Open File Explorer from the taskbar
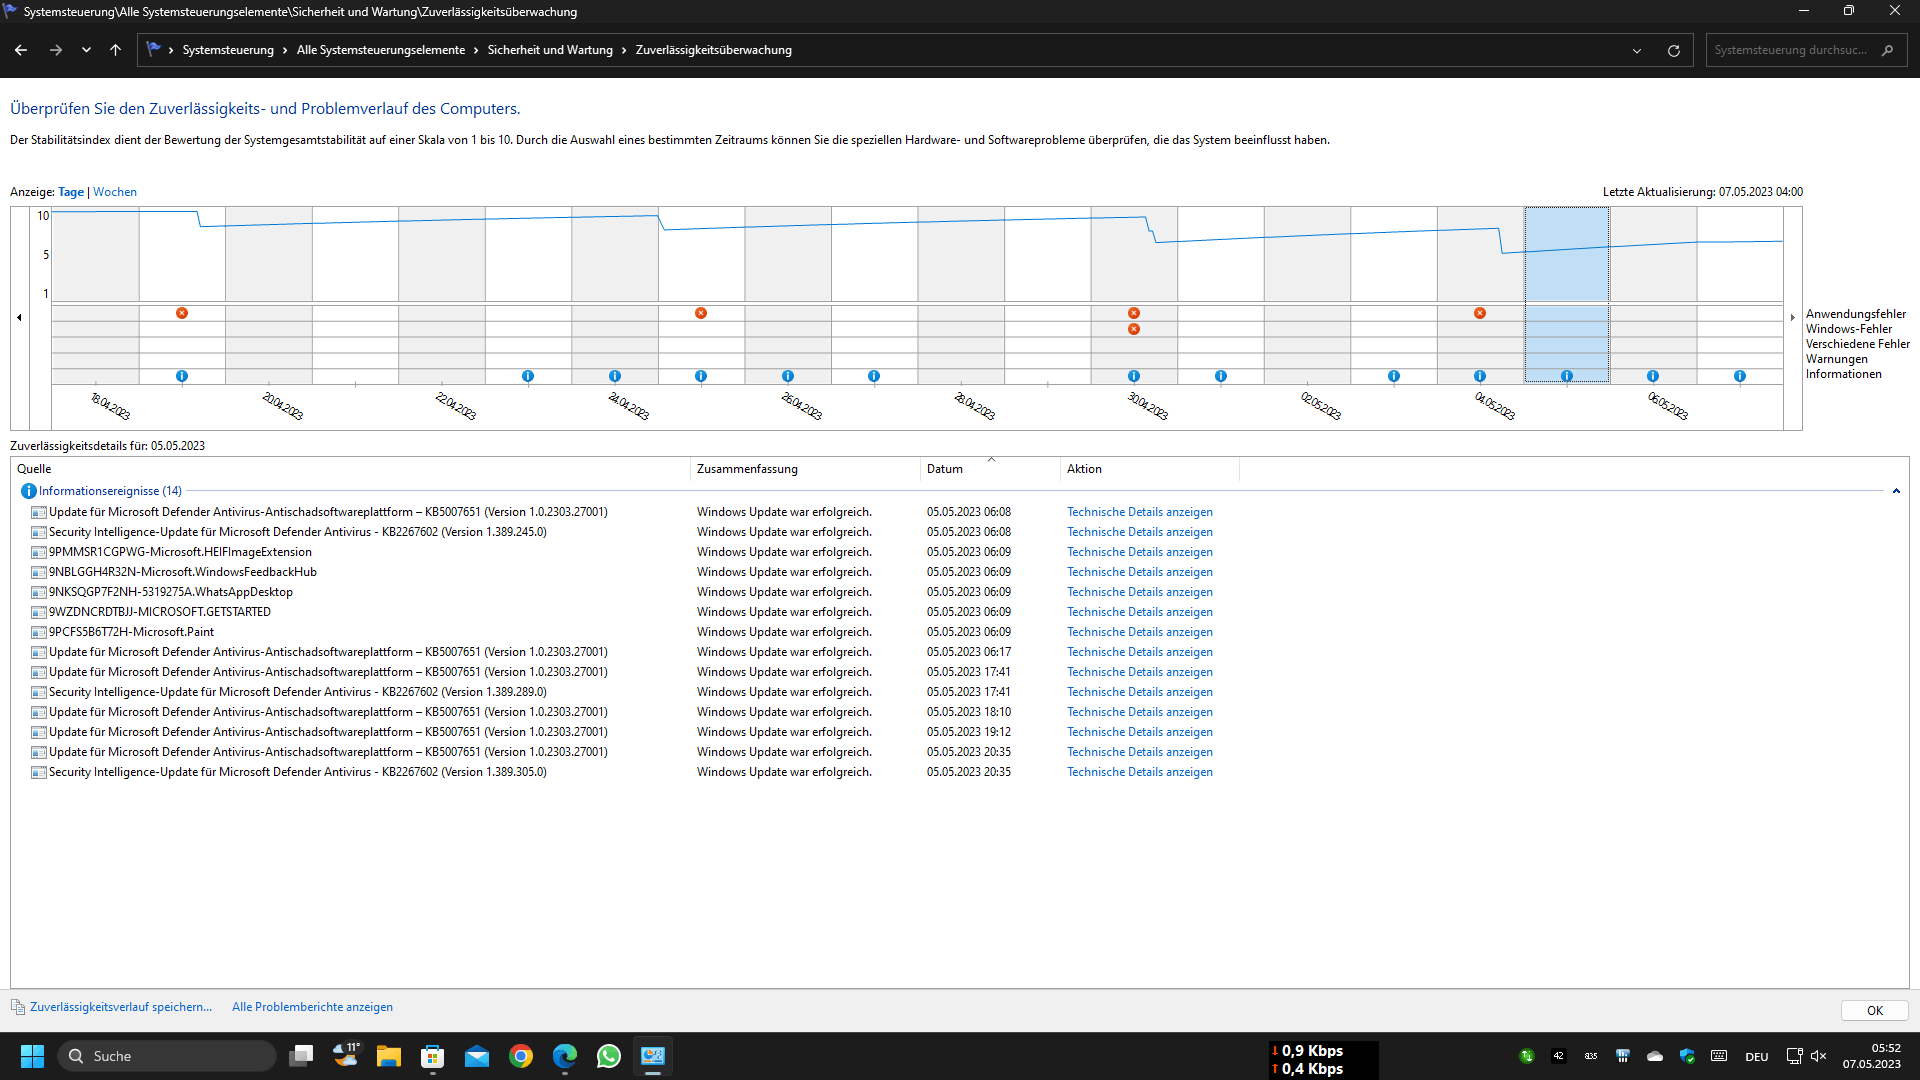 click(389, 1056)
